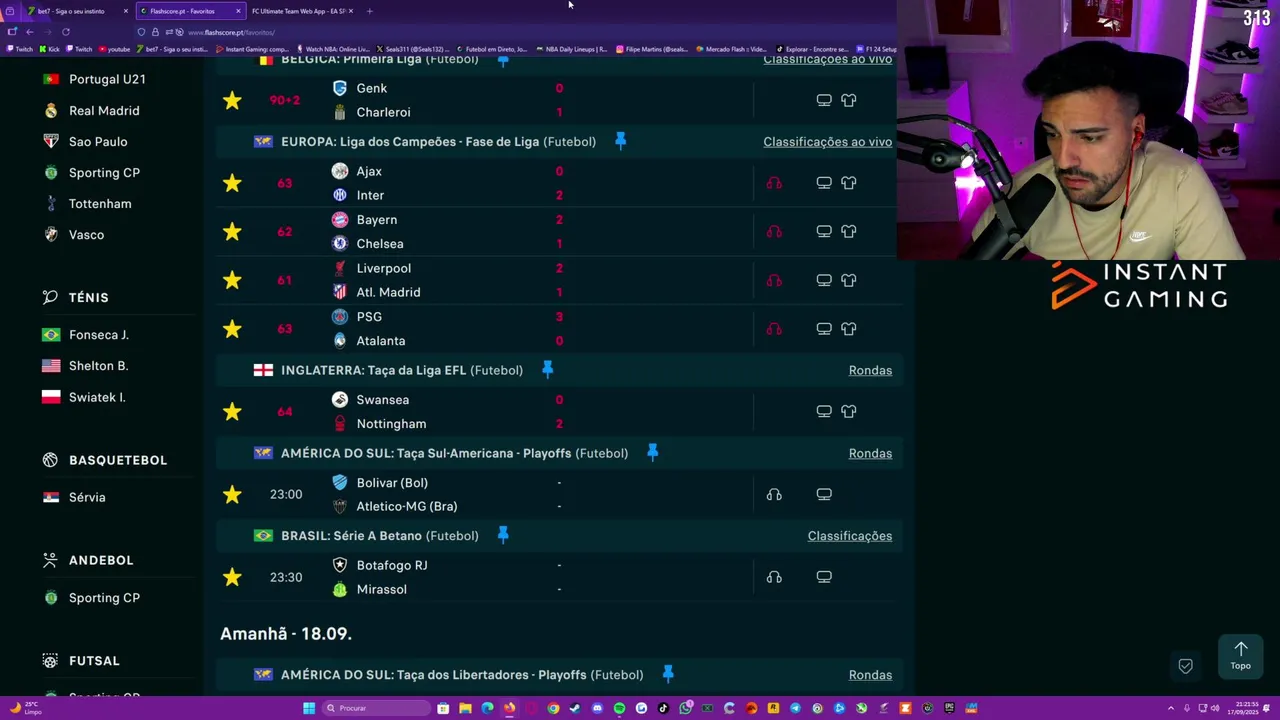Click headphones icon for Bolivar vs Atletico-MG

point(774,494)
